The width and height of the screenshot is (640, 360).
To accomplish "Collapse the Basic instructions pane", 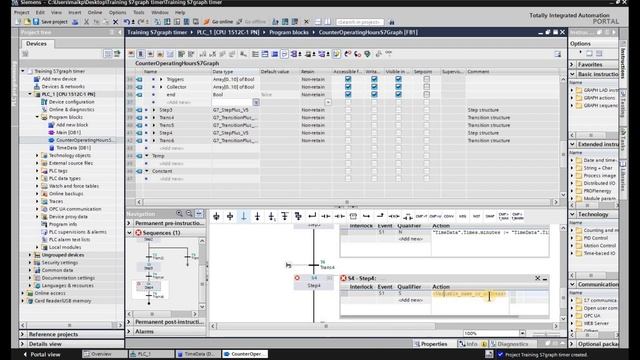I will (x=572, y=74).
